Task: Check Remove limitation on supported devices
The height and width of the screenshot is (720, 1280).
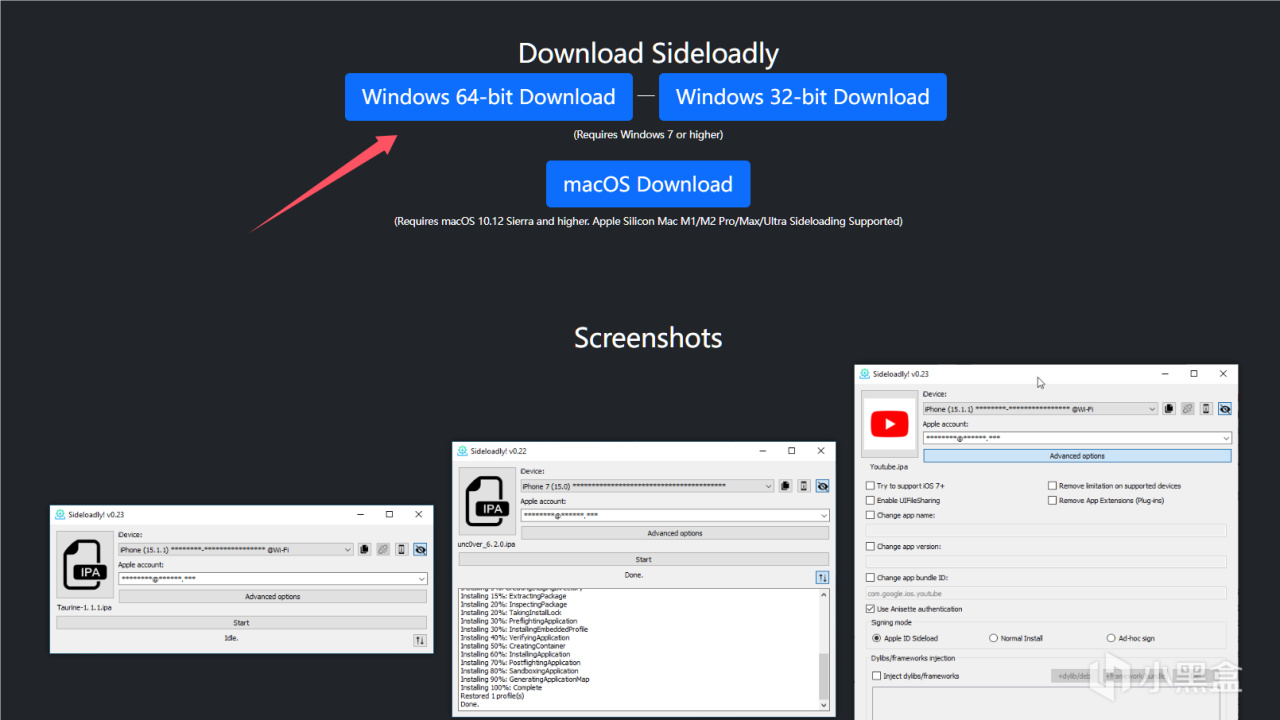Action: (1052, 486)
